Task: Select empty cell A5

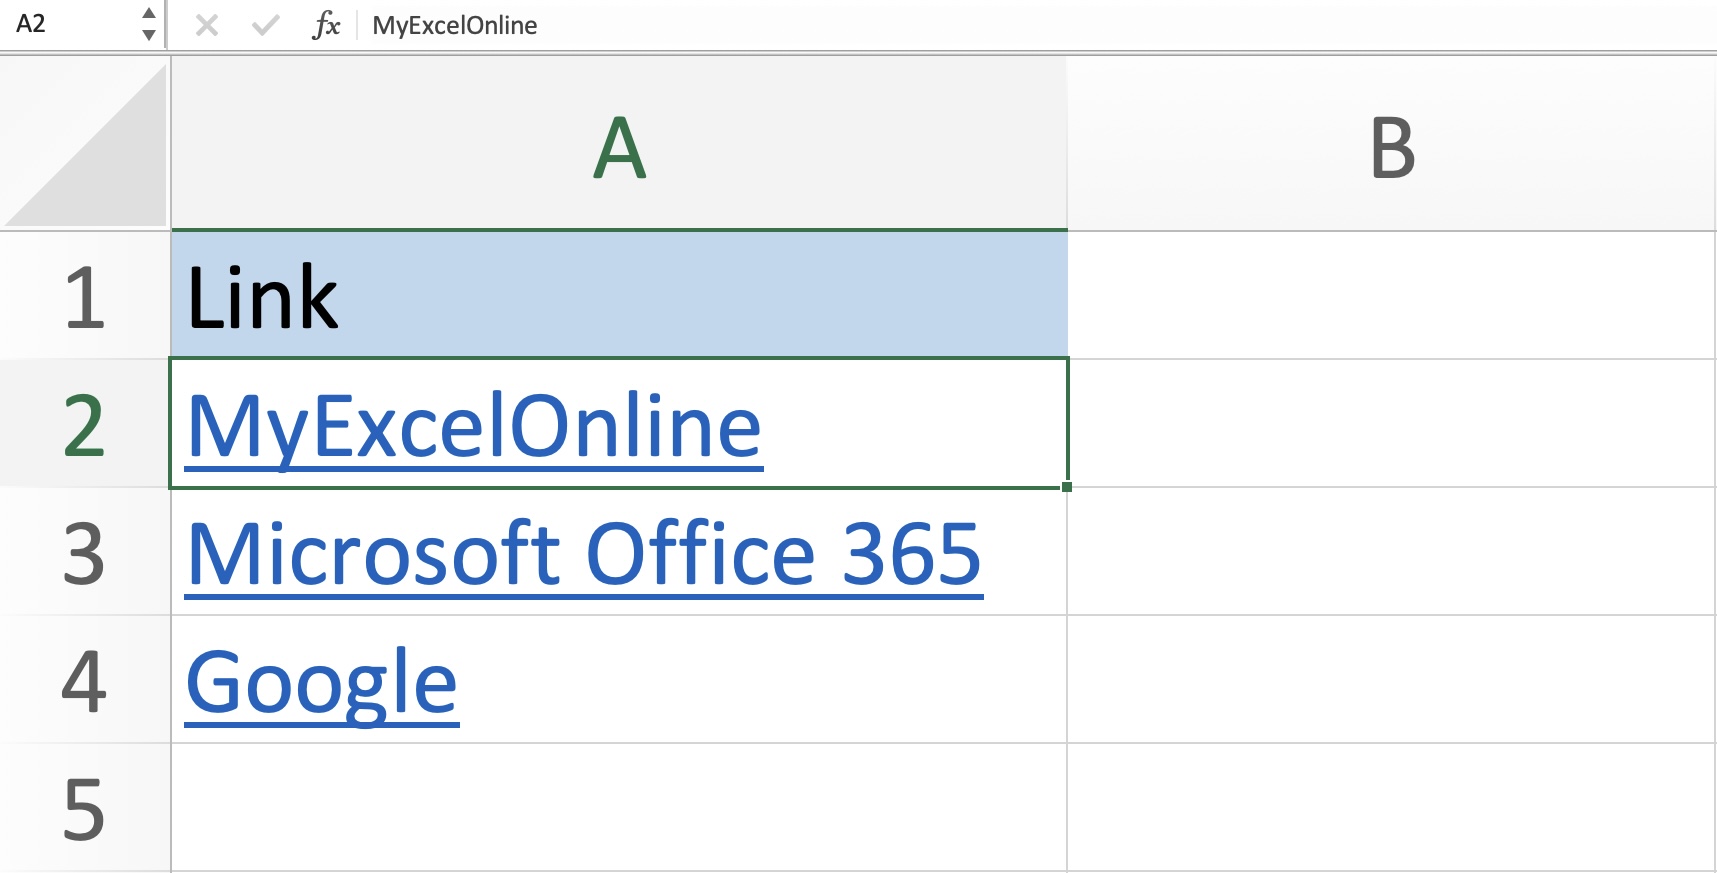Action: coord(619,808)
